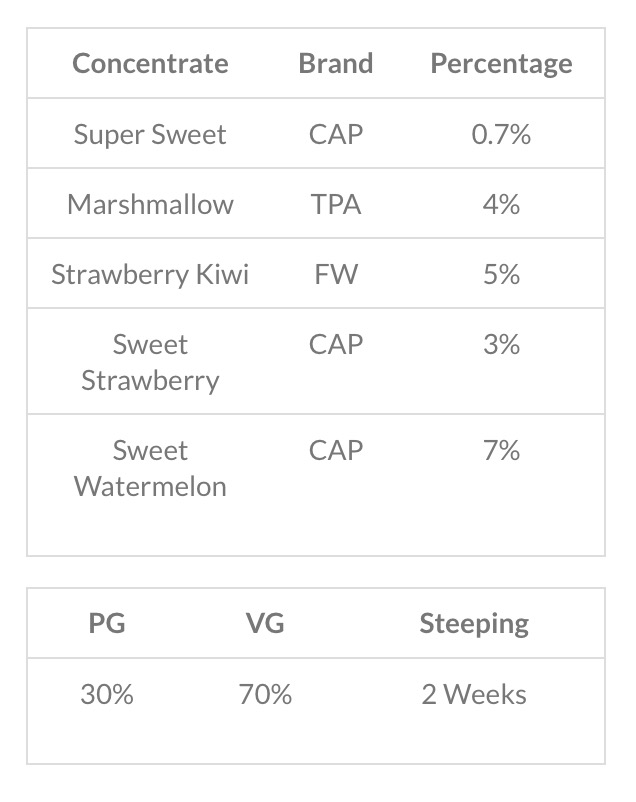Click the 7% percentage value

(501, 451)
